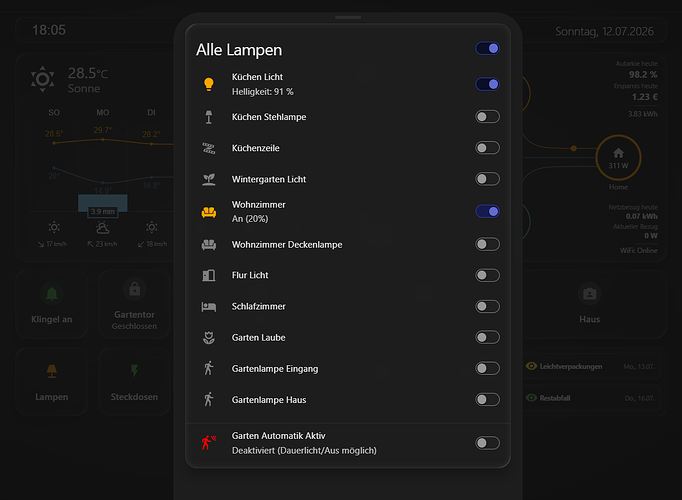Click the Steckdosen button in dashboard

134,381
